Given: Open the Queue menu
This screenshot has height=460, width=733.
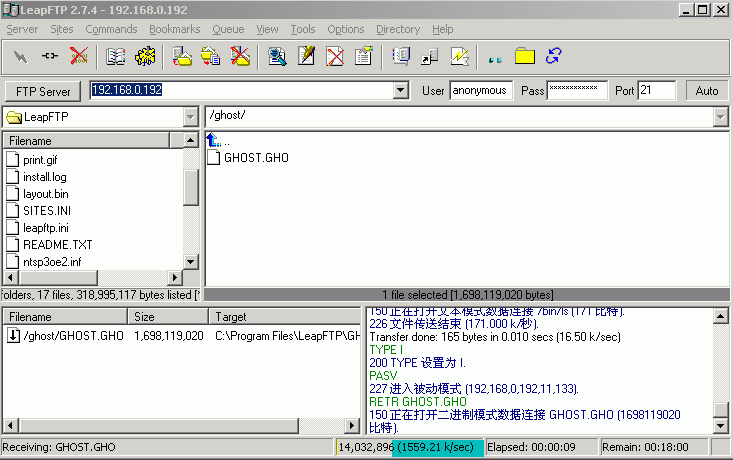Looking at the screenshot, I should tap(228, 29).
